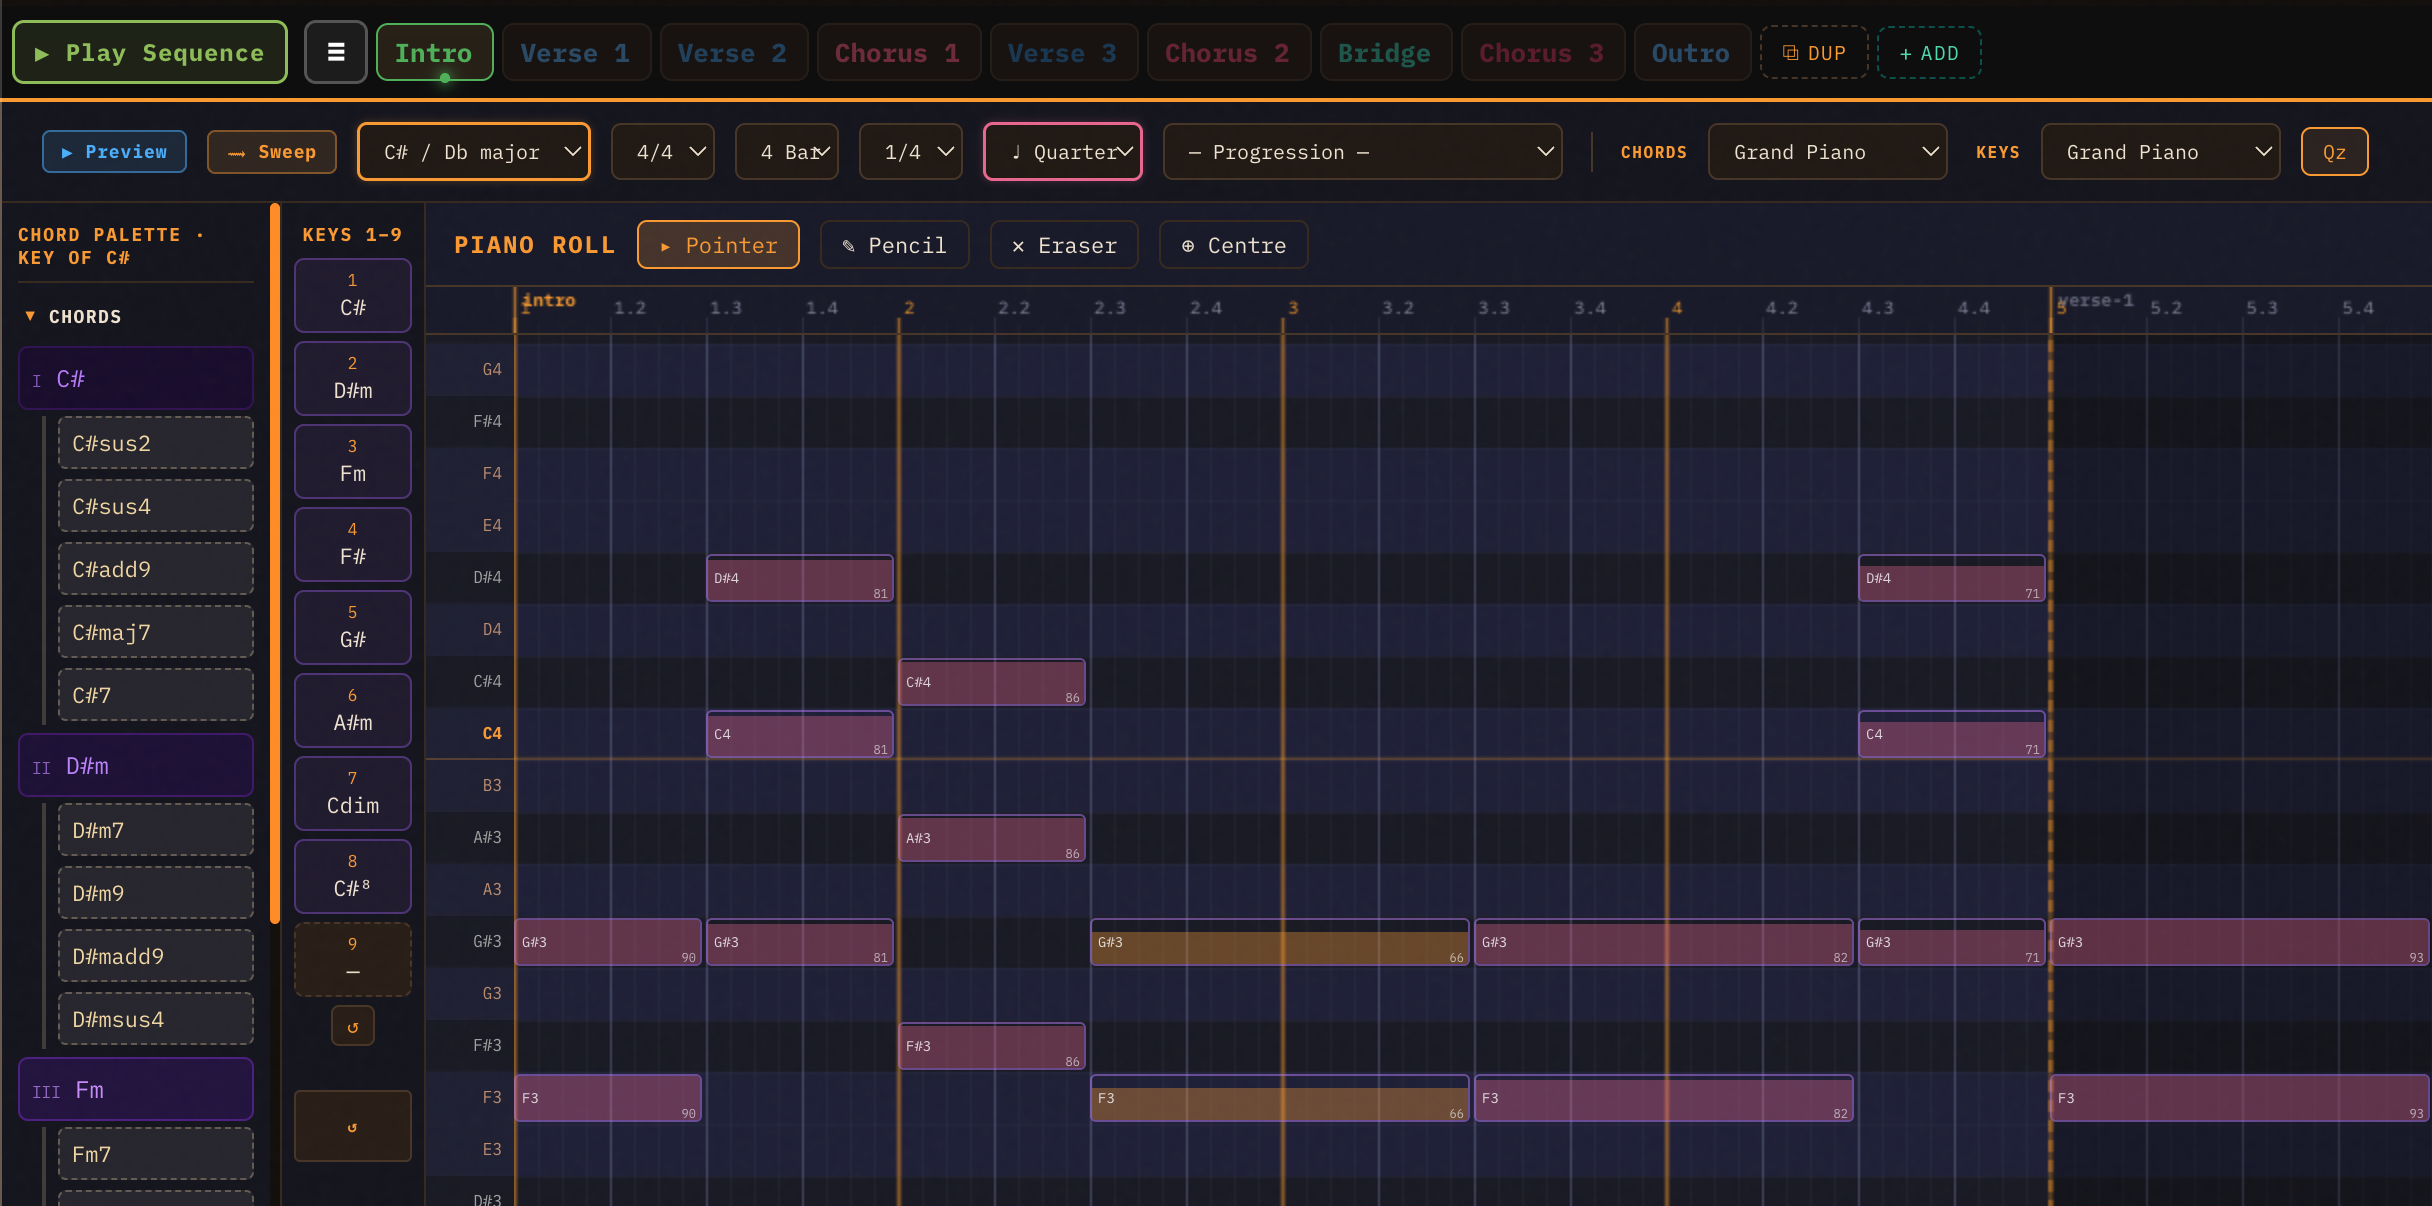Click key slot 4 F#

click(x=352, y=544)
